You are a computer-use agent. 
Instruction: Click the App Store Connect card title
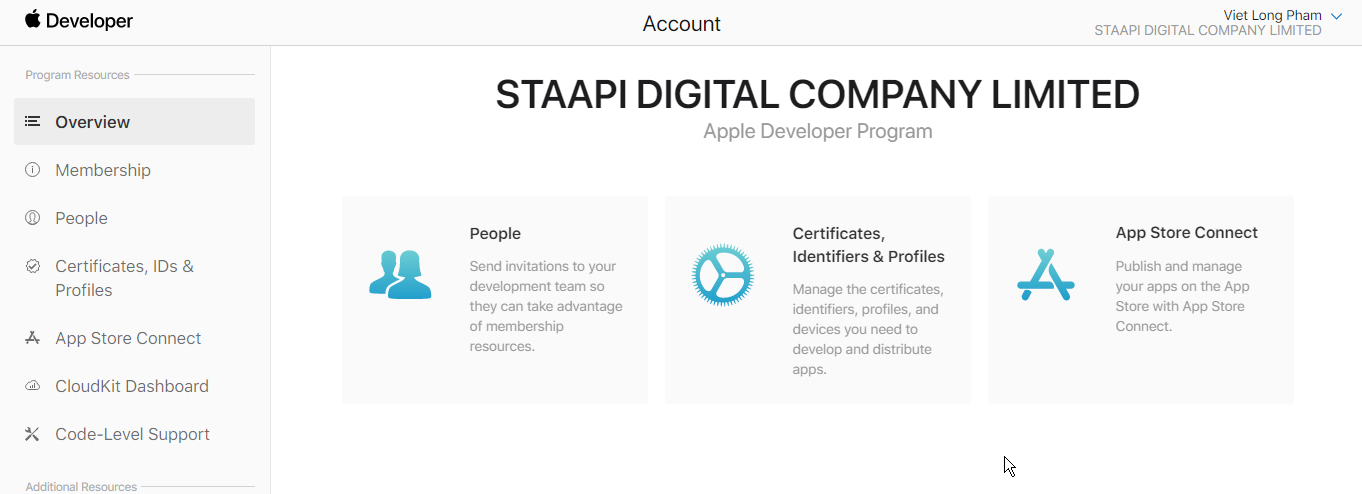[1186, 232]
